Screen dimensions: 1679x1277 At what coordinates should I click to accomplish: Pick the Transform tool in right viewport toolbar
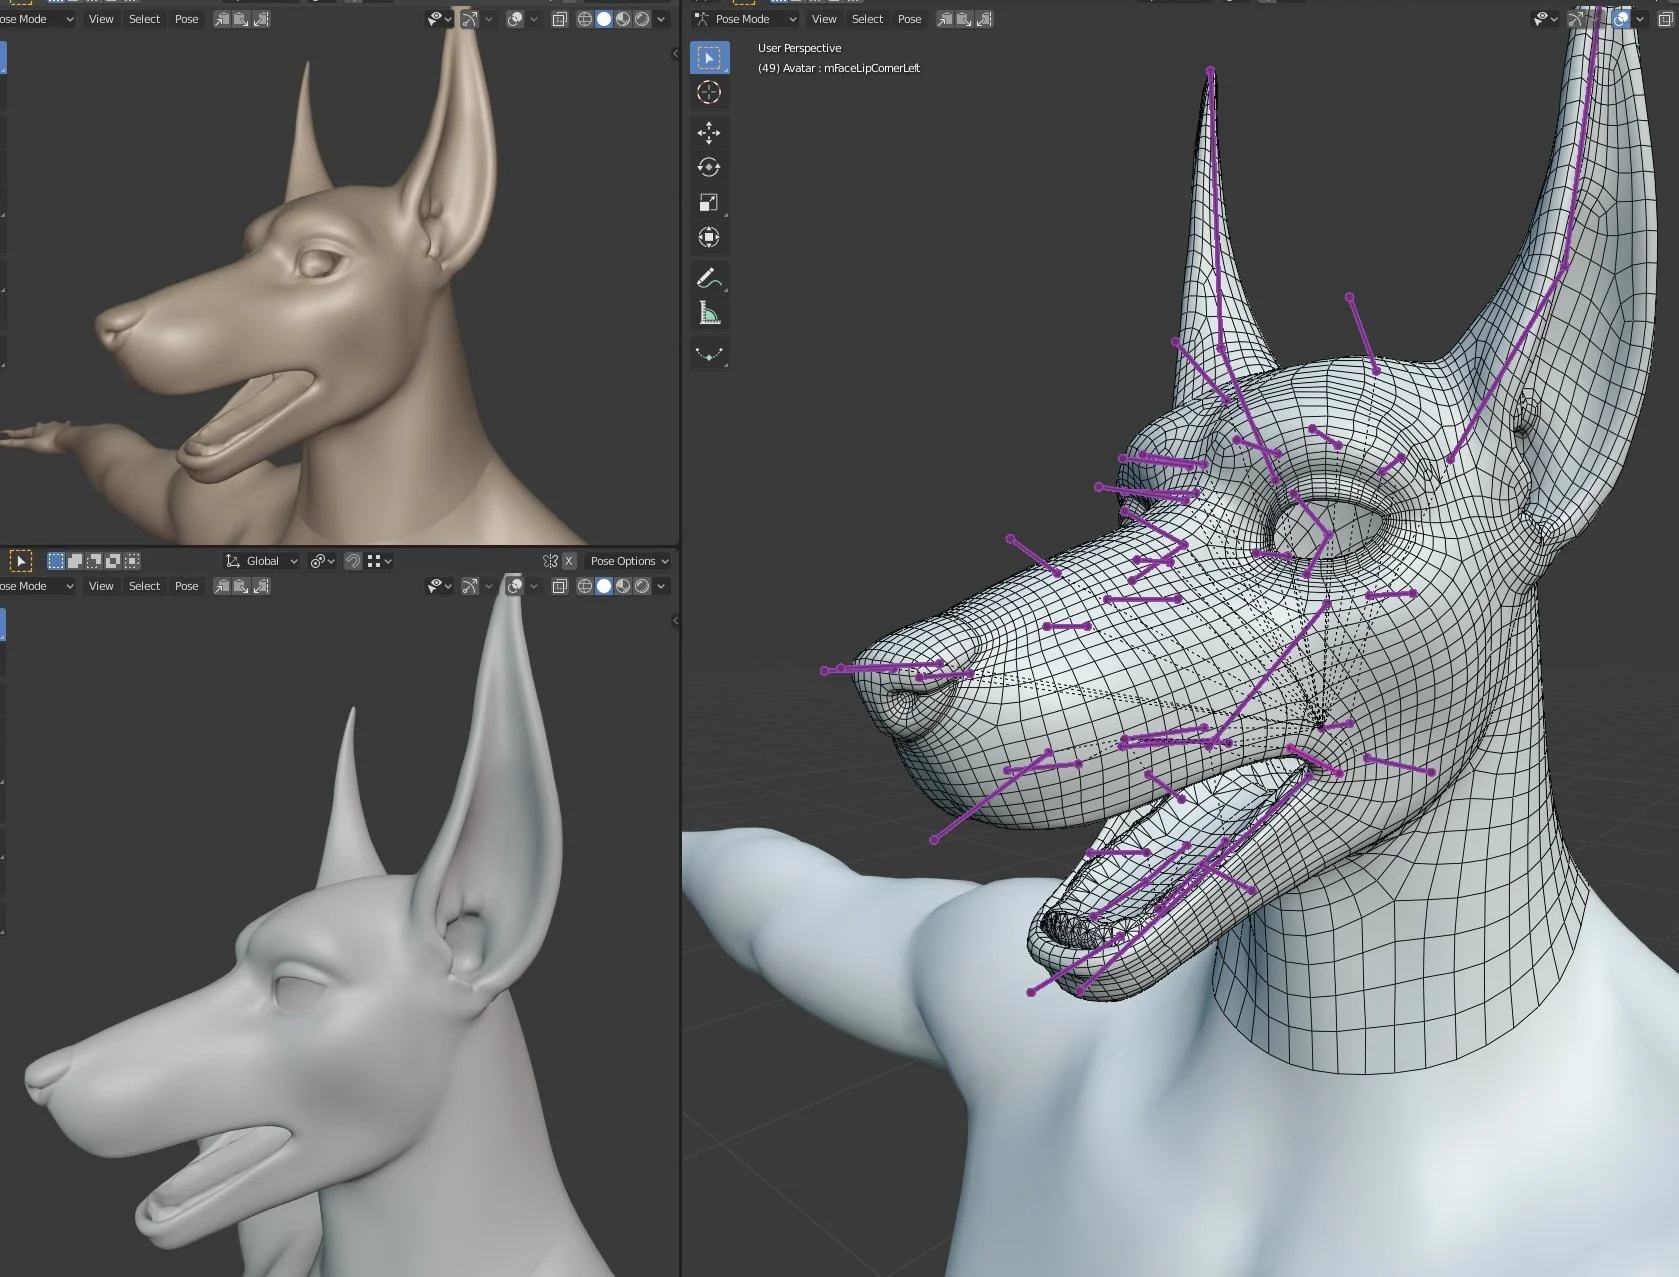709,238
